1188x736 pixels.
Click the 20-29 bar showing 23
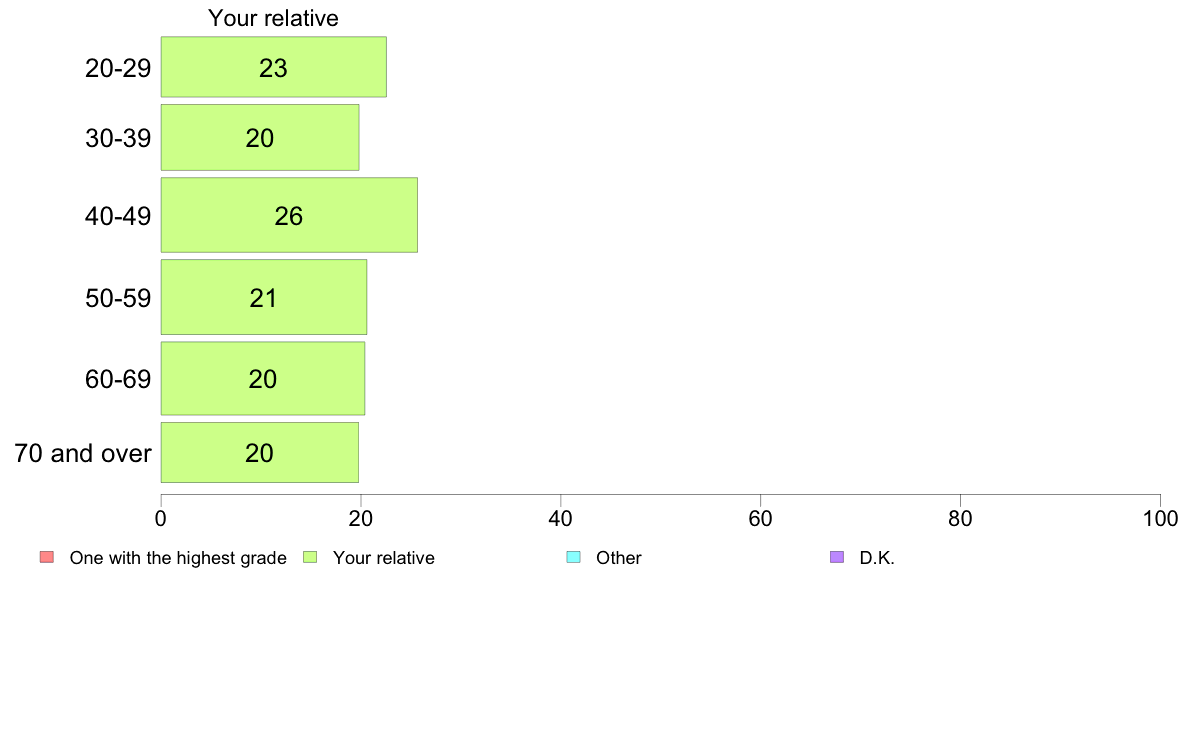pos(273,67)
